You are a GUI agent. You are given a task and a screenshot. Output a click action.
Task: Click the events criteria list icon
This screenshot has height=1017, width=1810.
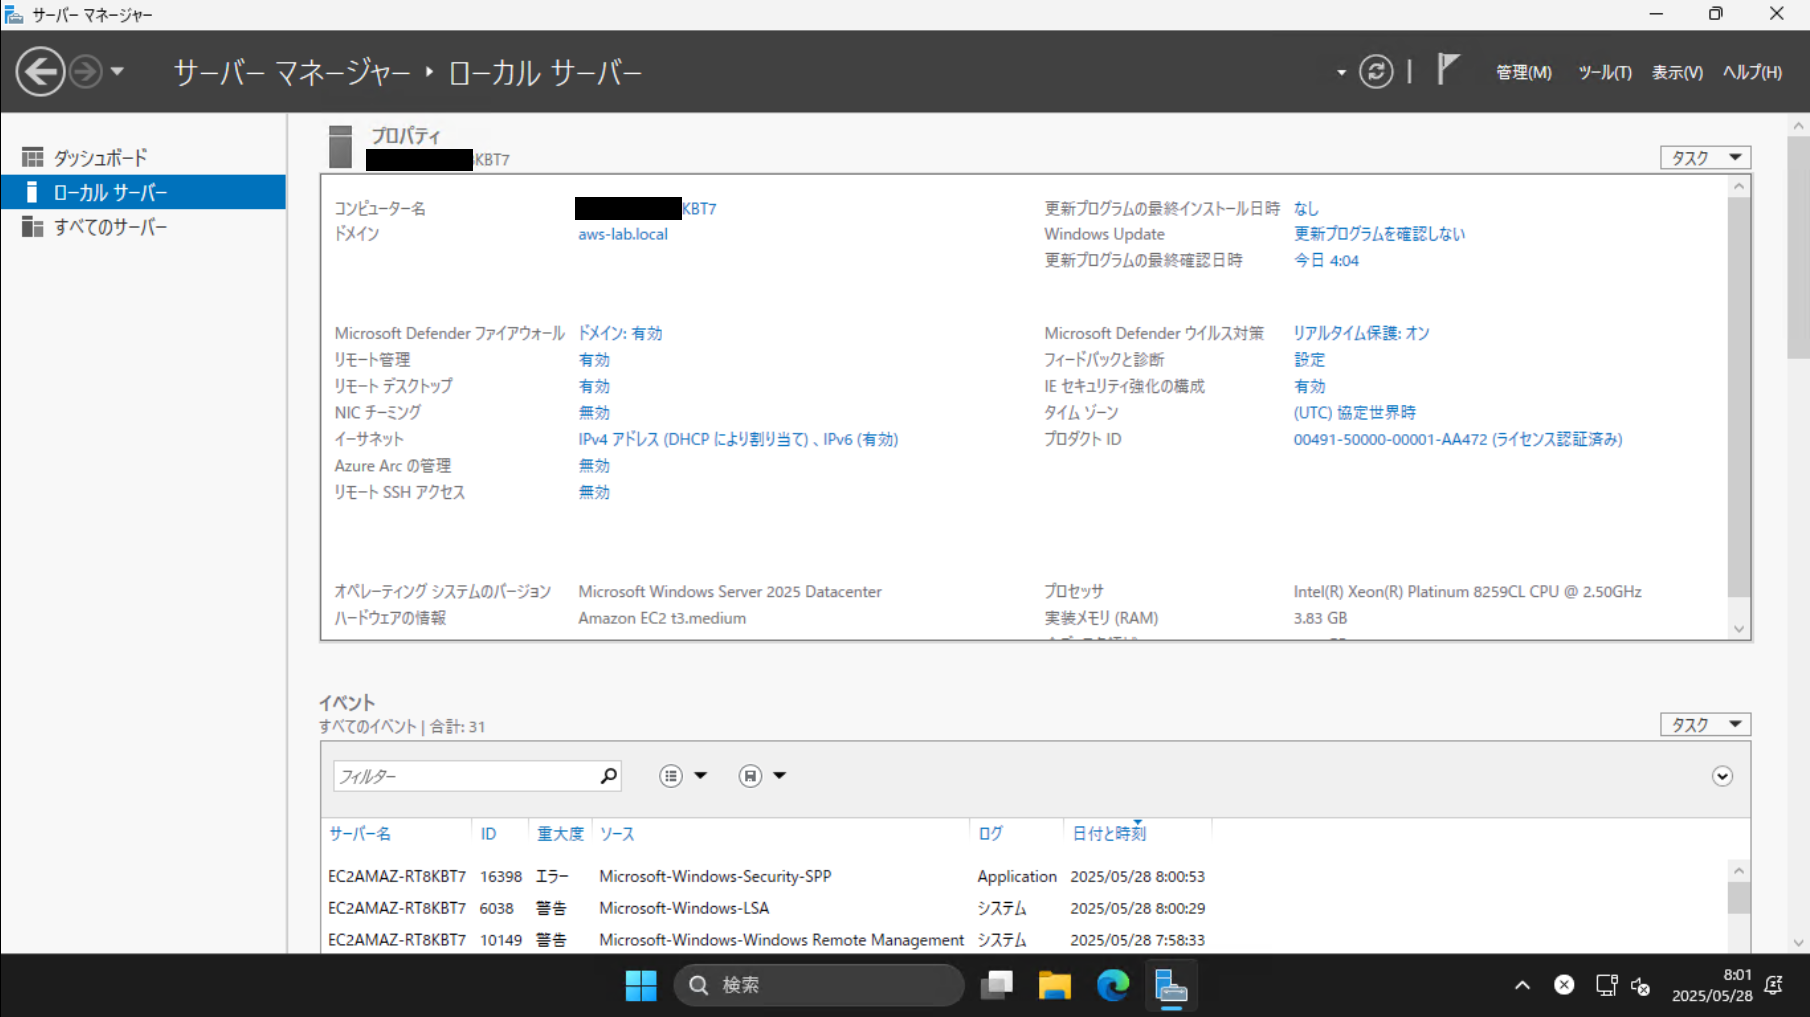tap(671, 776)
